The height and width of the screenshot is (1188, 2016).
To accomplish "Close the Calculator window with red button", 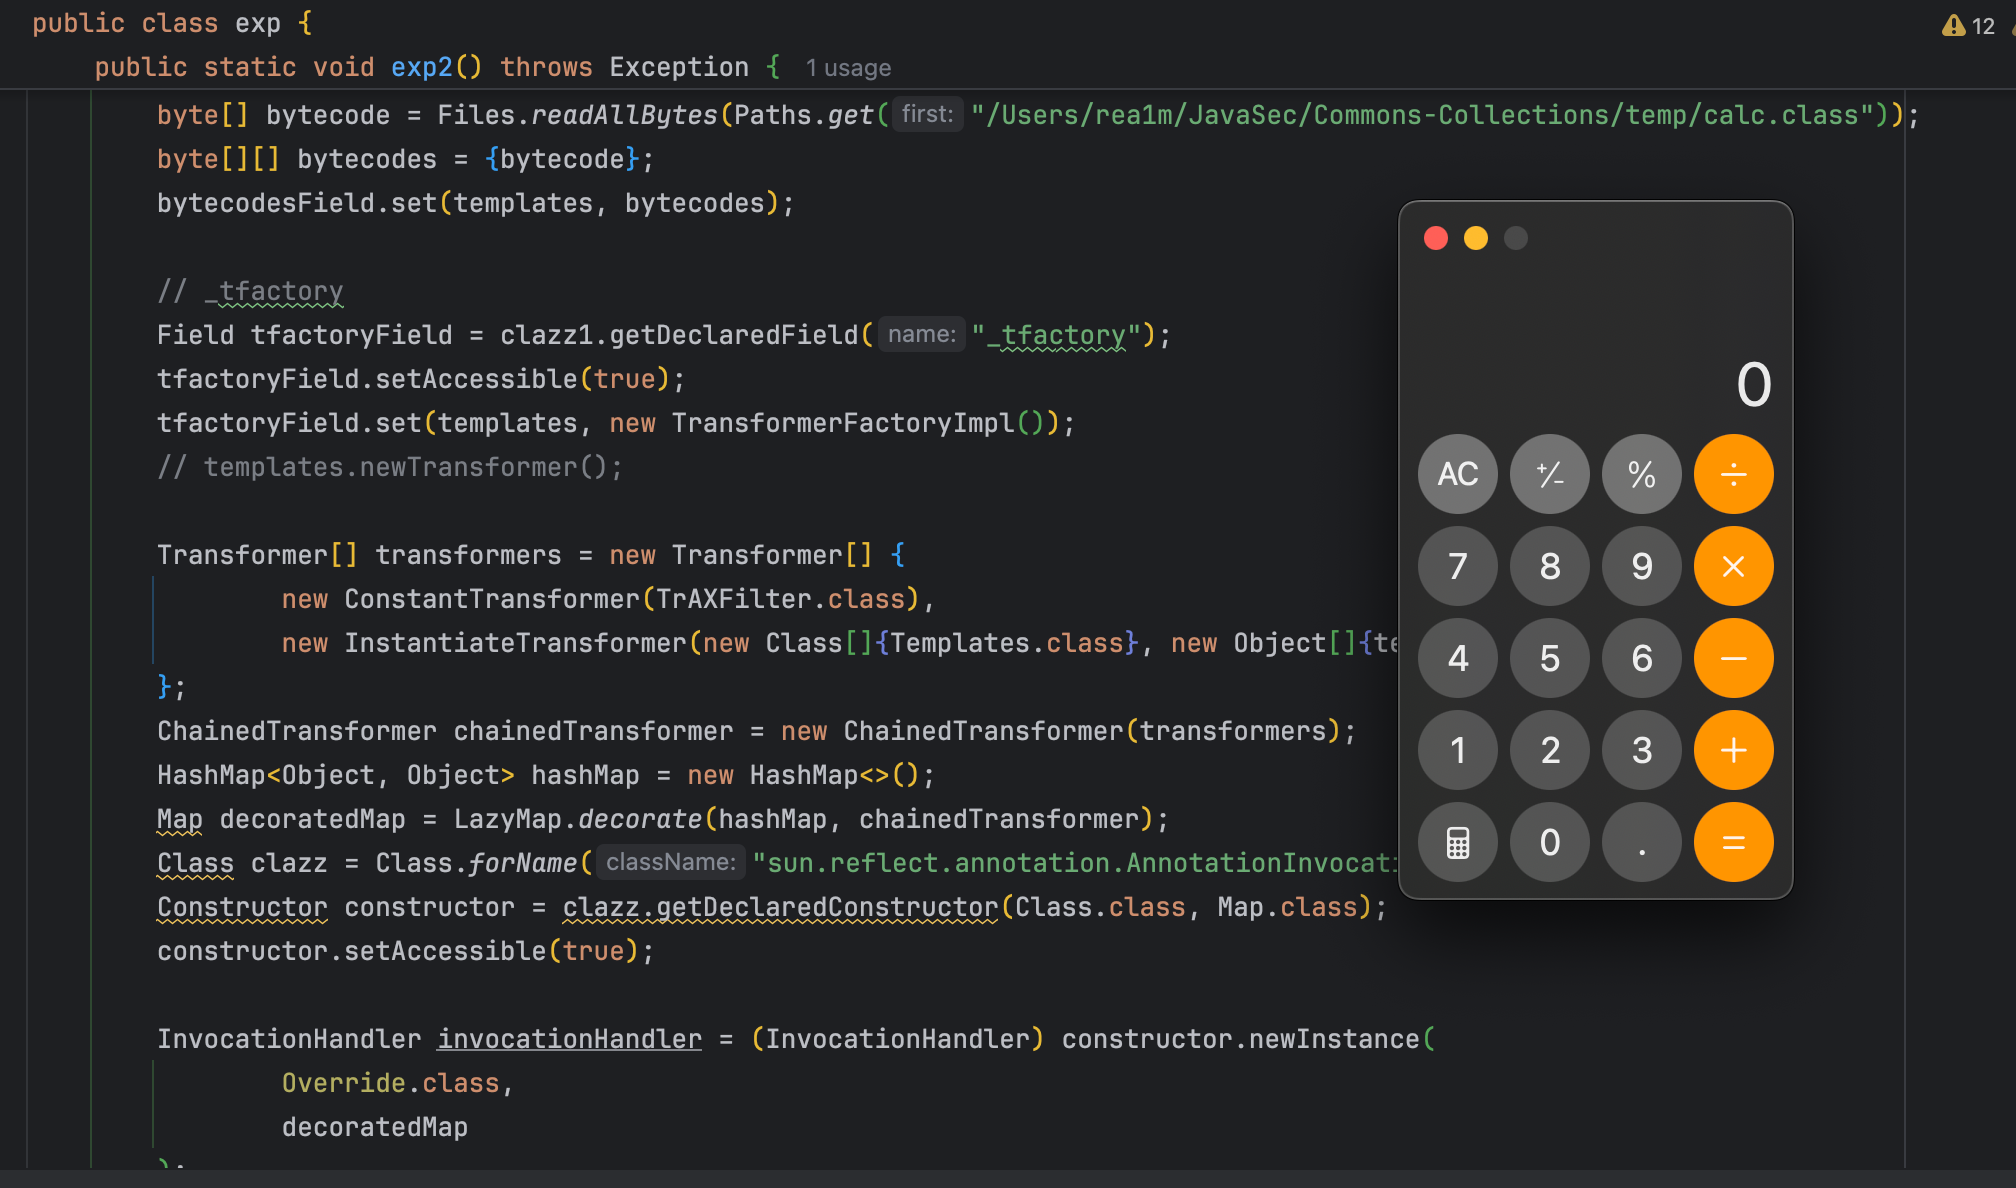I will click(x=1436, y=238).
